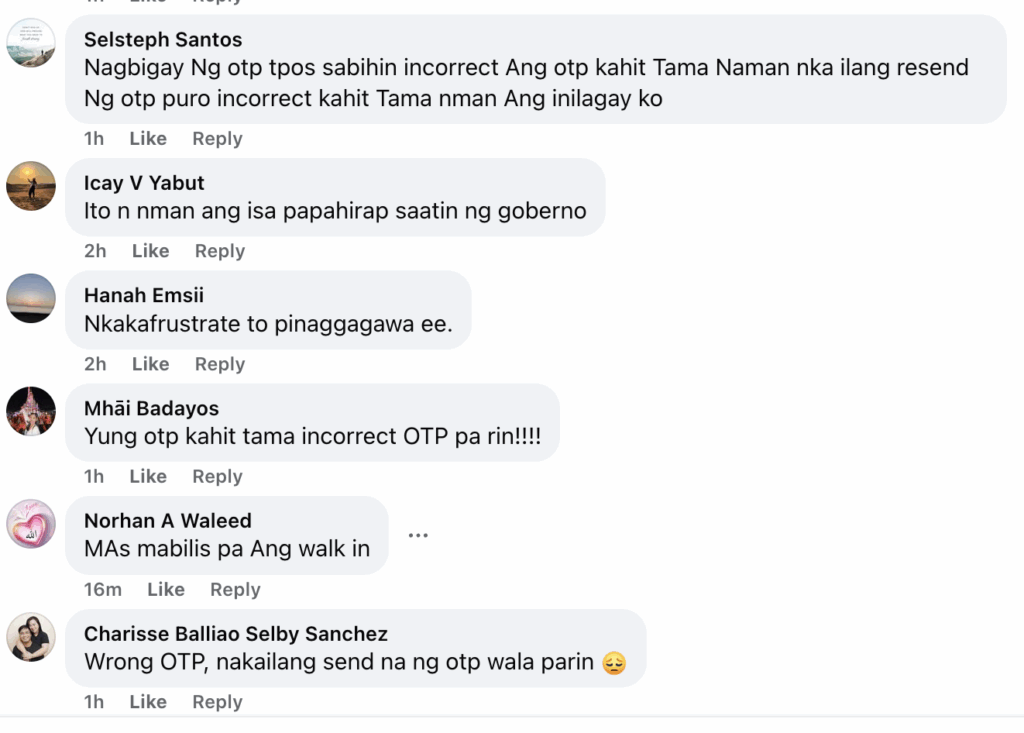1024x733 pixels.
Task: Open Hanah Emsii name link
Action: click(x=144, y=295)
